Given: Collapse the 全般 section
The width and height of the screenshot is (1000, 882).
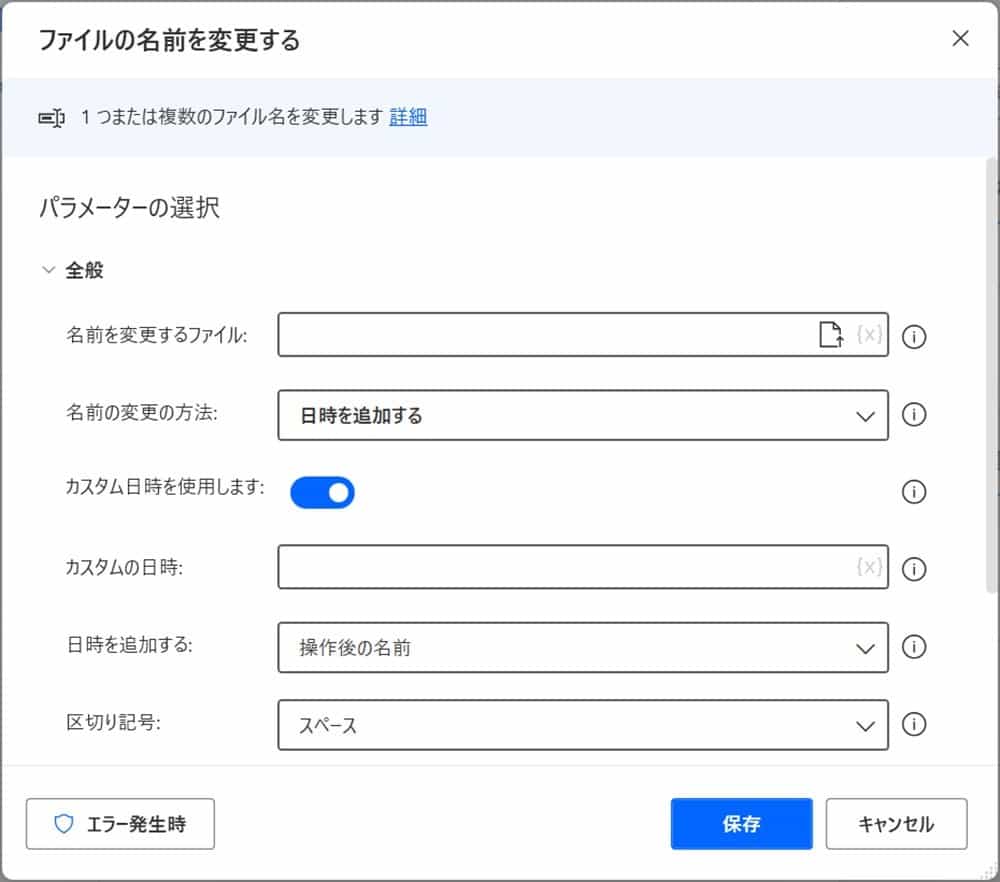Looking at the screenshot, I should (x=47, y=269).
